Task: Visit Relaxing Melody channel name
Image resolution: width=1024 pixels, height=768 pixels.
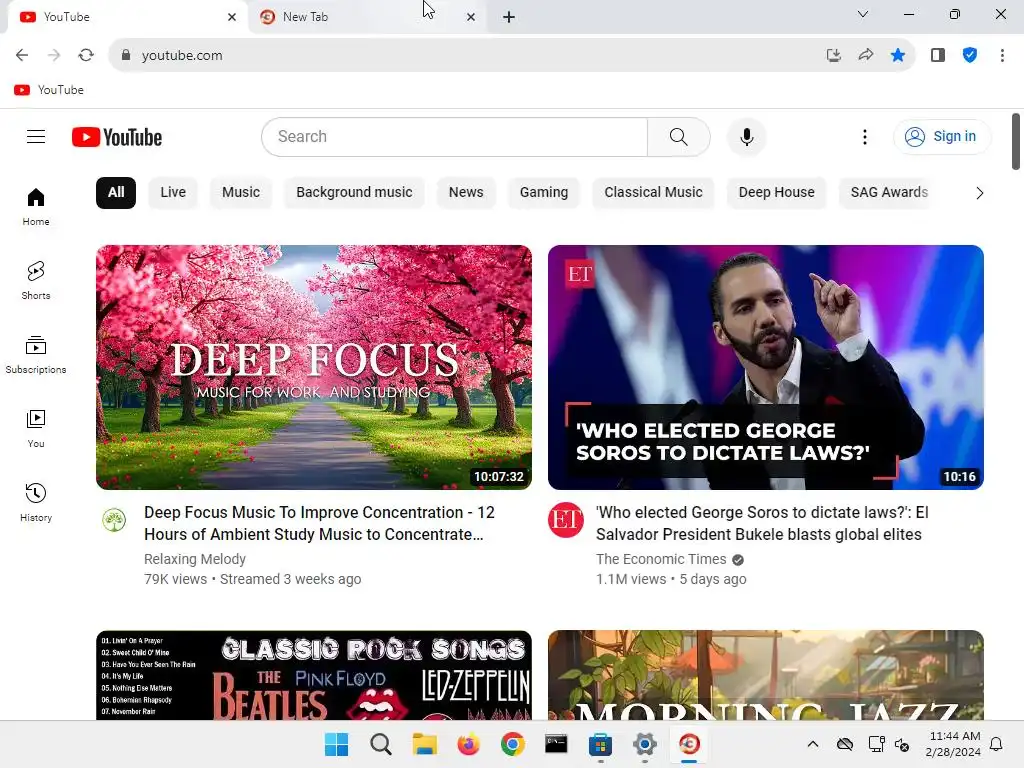Action: click(195, 559)
